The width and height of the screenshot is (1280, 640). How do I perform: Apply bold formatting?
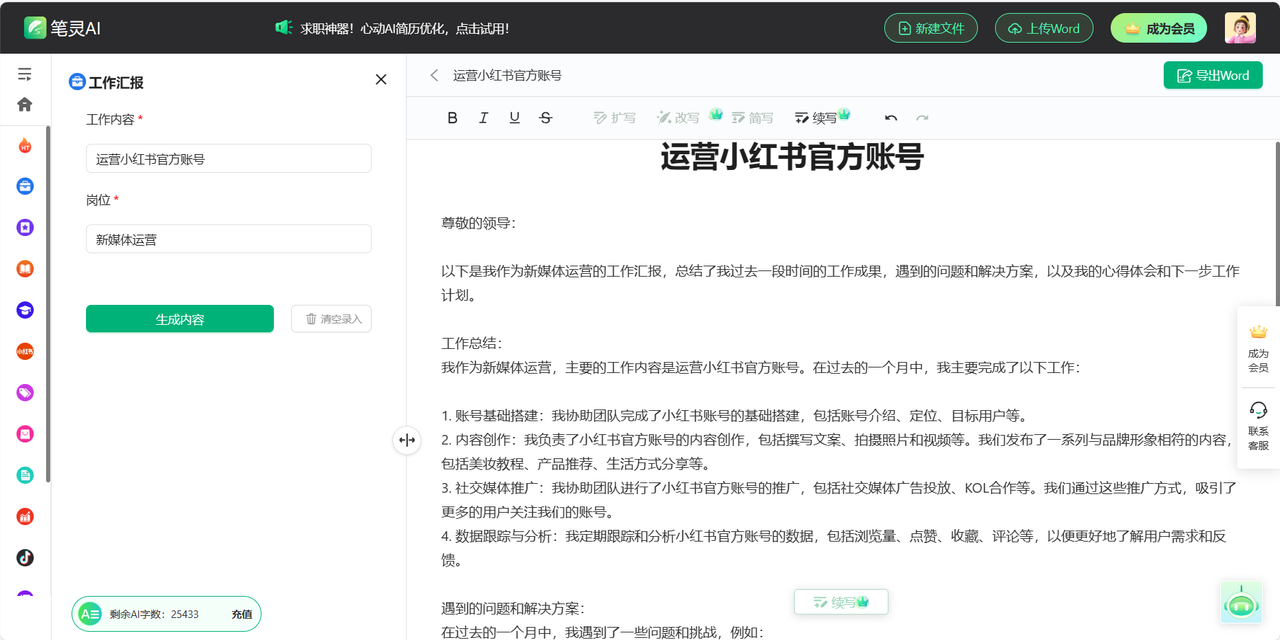[452, 118]
